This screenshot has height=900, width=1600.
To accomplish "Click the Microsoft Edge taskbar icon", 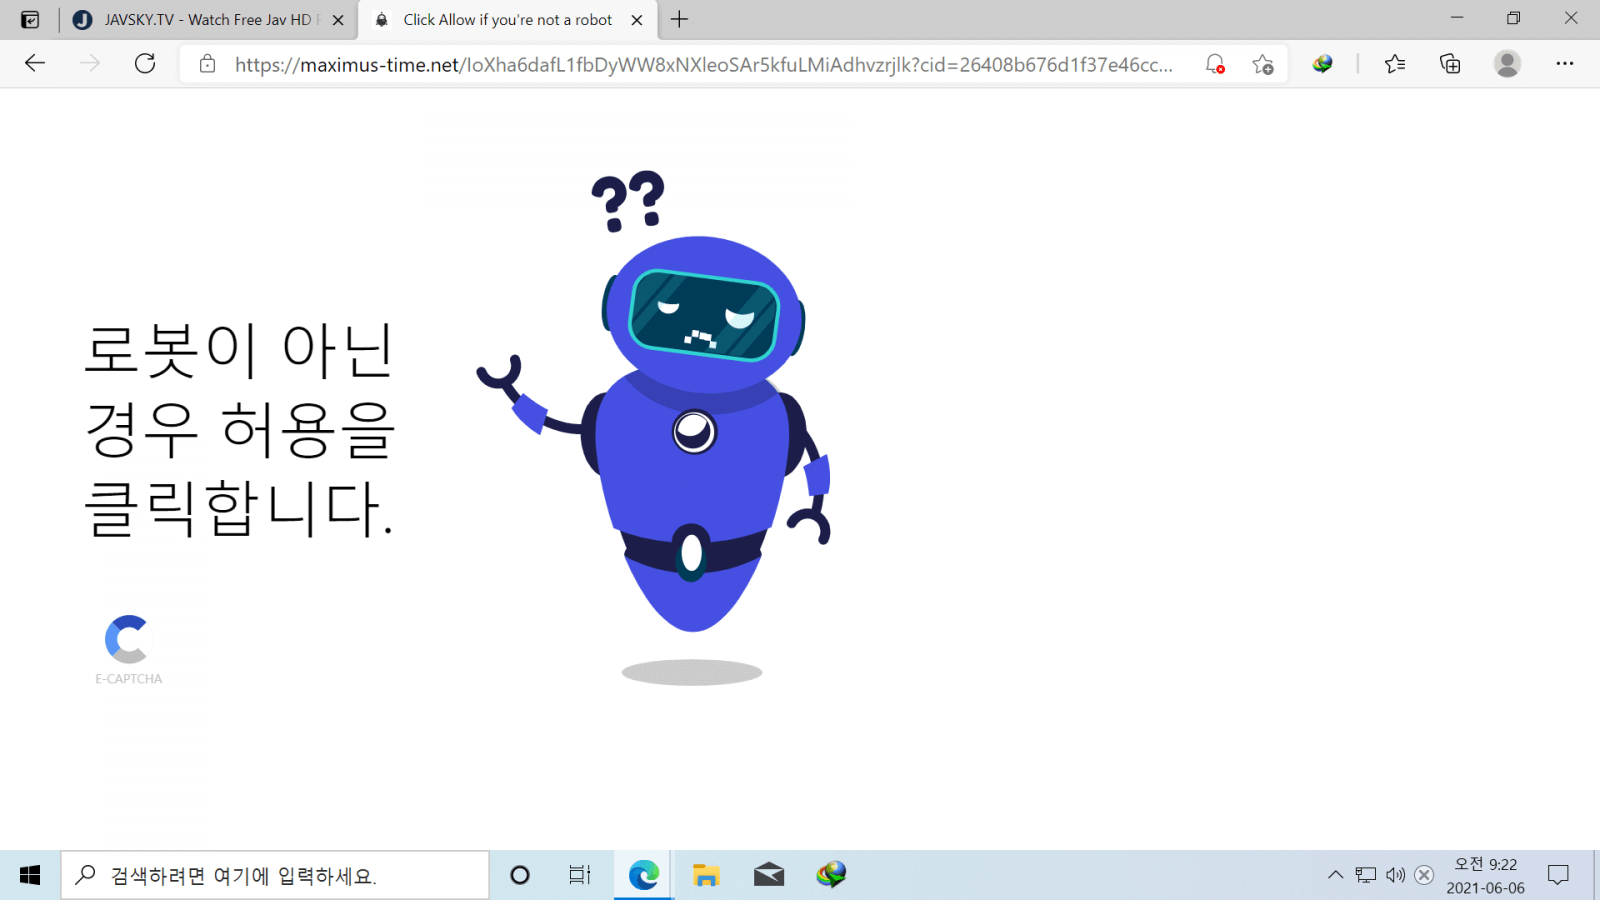I will [x=644, y=875].
